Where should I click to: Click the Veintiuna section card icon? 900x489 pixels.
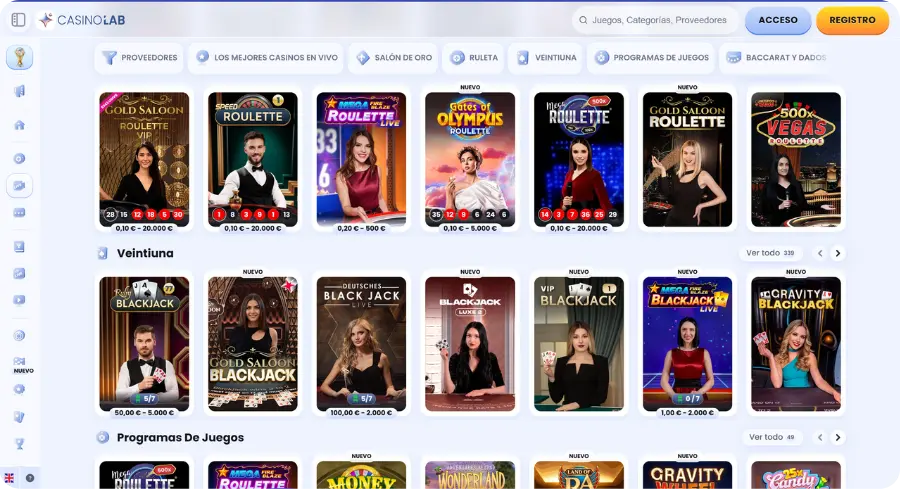tap(102, 253)
